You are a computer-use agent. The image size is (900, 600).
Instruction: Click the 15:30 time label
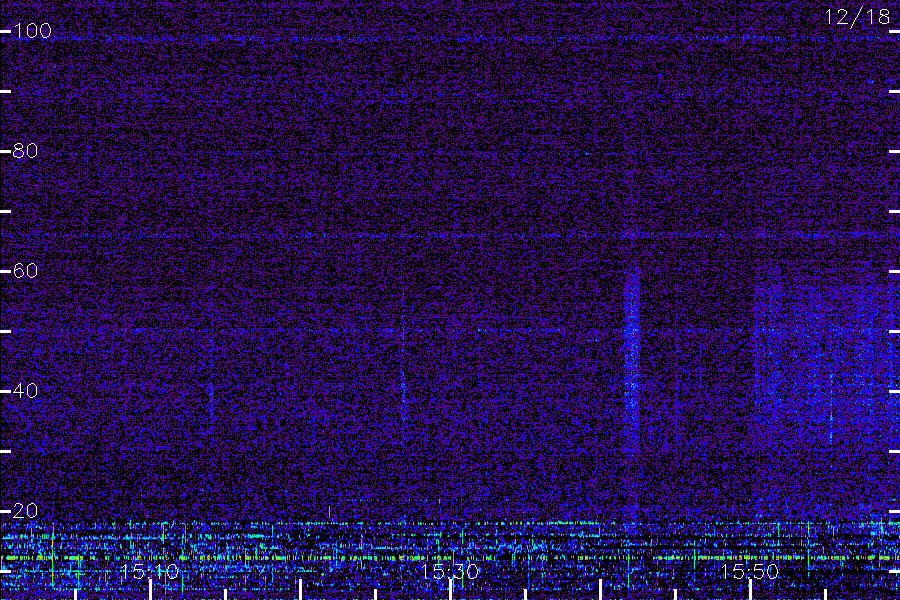tap(449, 571)
